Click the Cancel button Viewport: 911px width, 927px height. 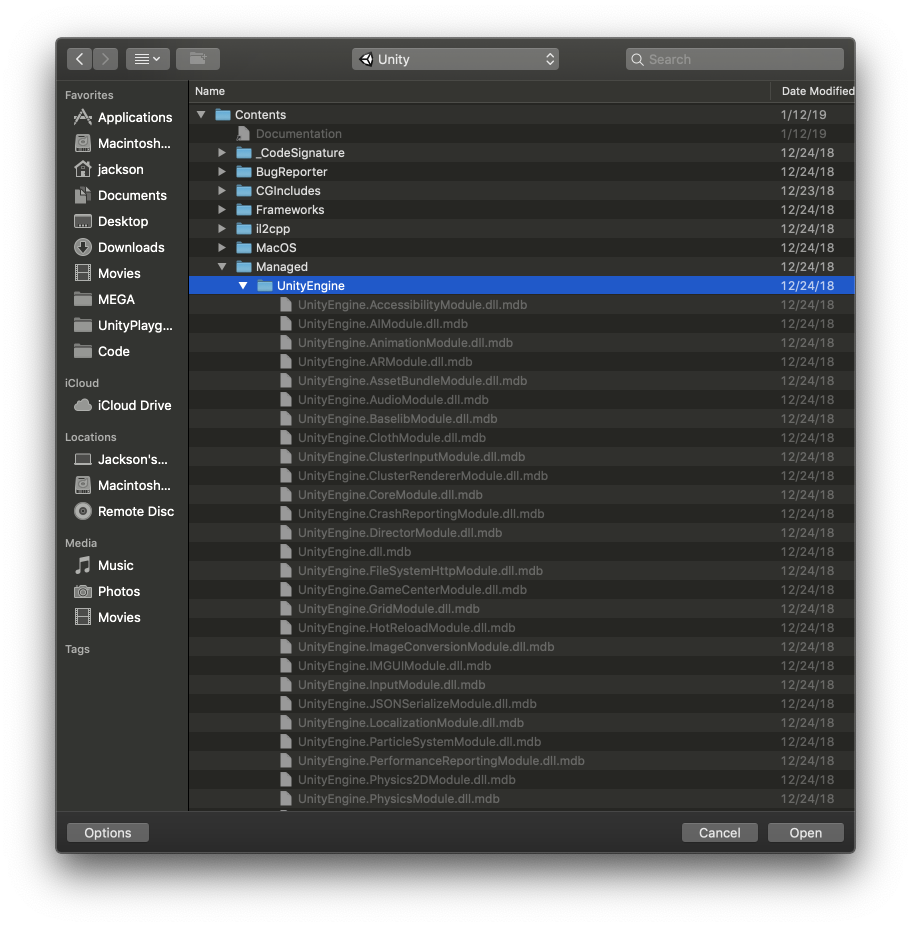point(719,832)
